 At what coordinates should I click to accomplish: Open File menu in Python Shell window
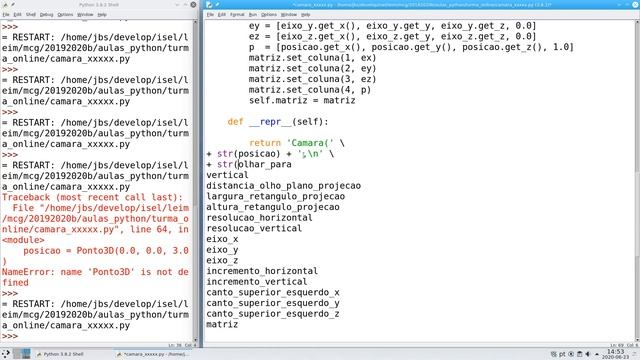point(6,15)
